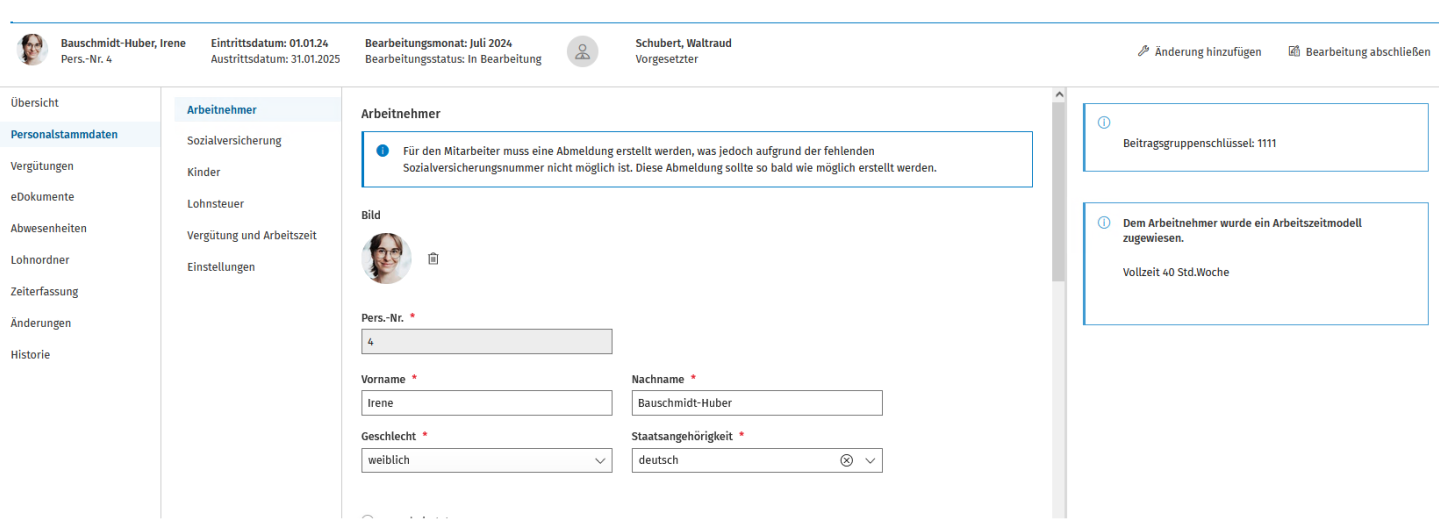
Task: Click the Bearbeitung abschließen icon
Action: pyautogui.click(x=1294, y=51)
